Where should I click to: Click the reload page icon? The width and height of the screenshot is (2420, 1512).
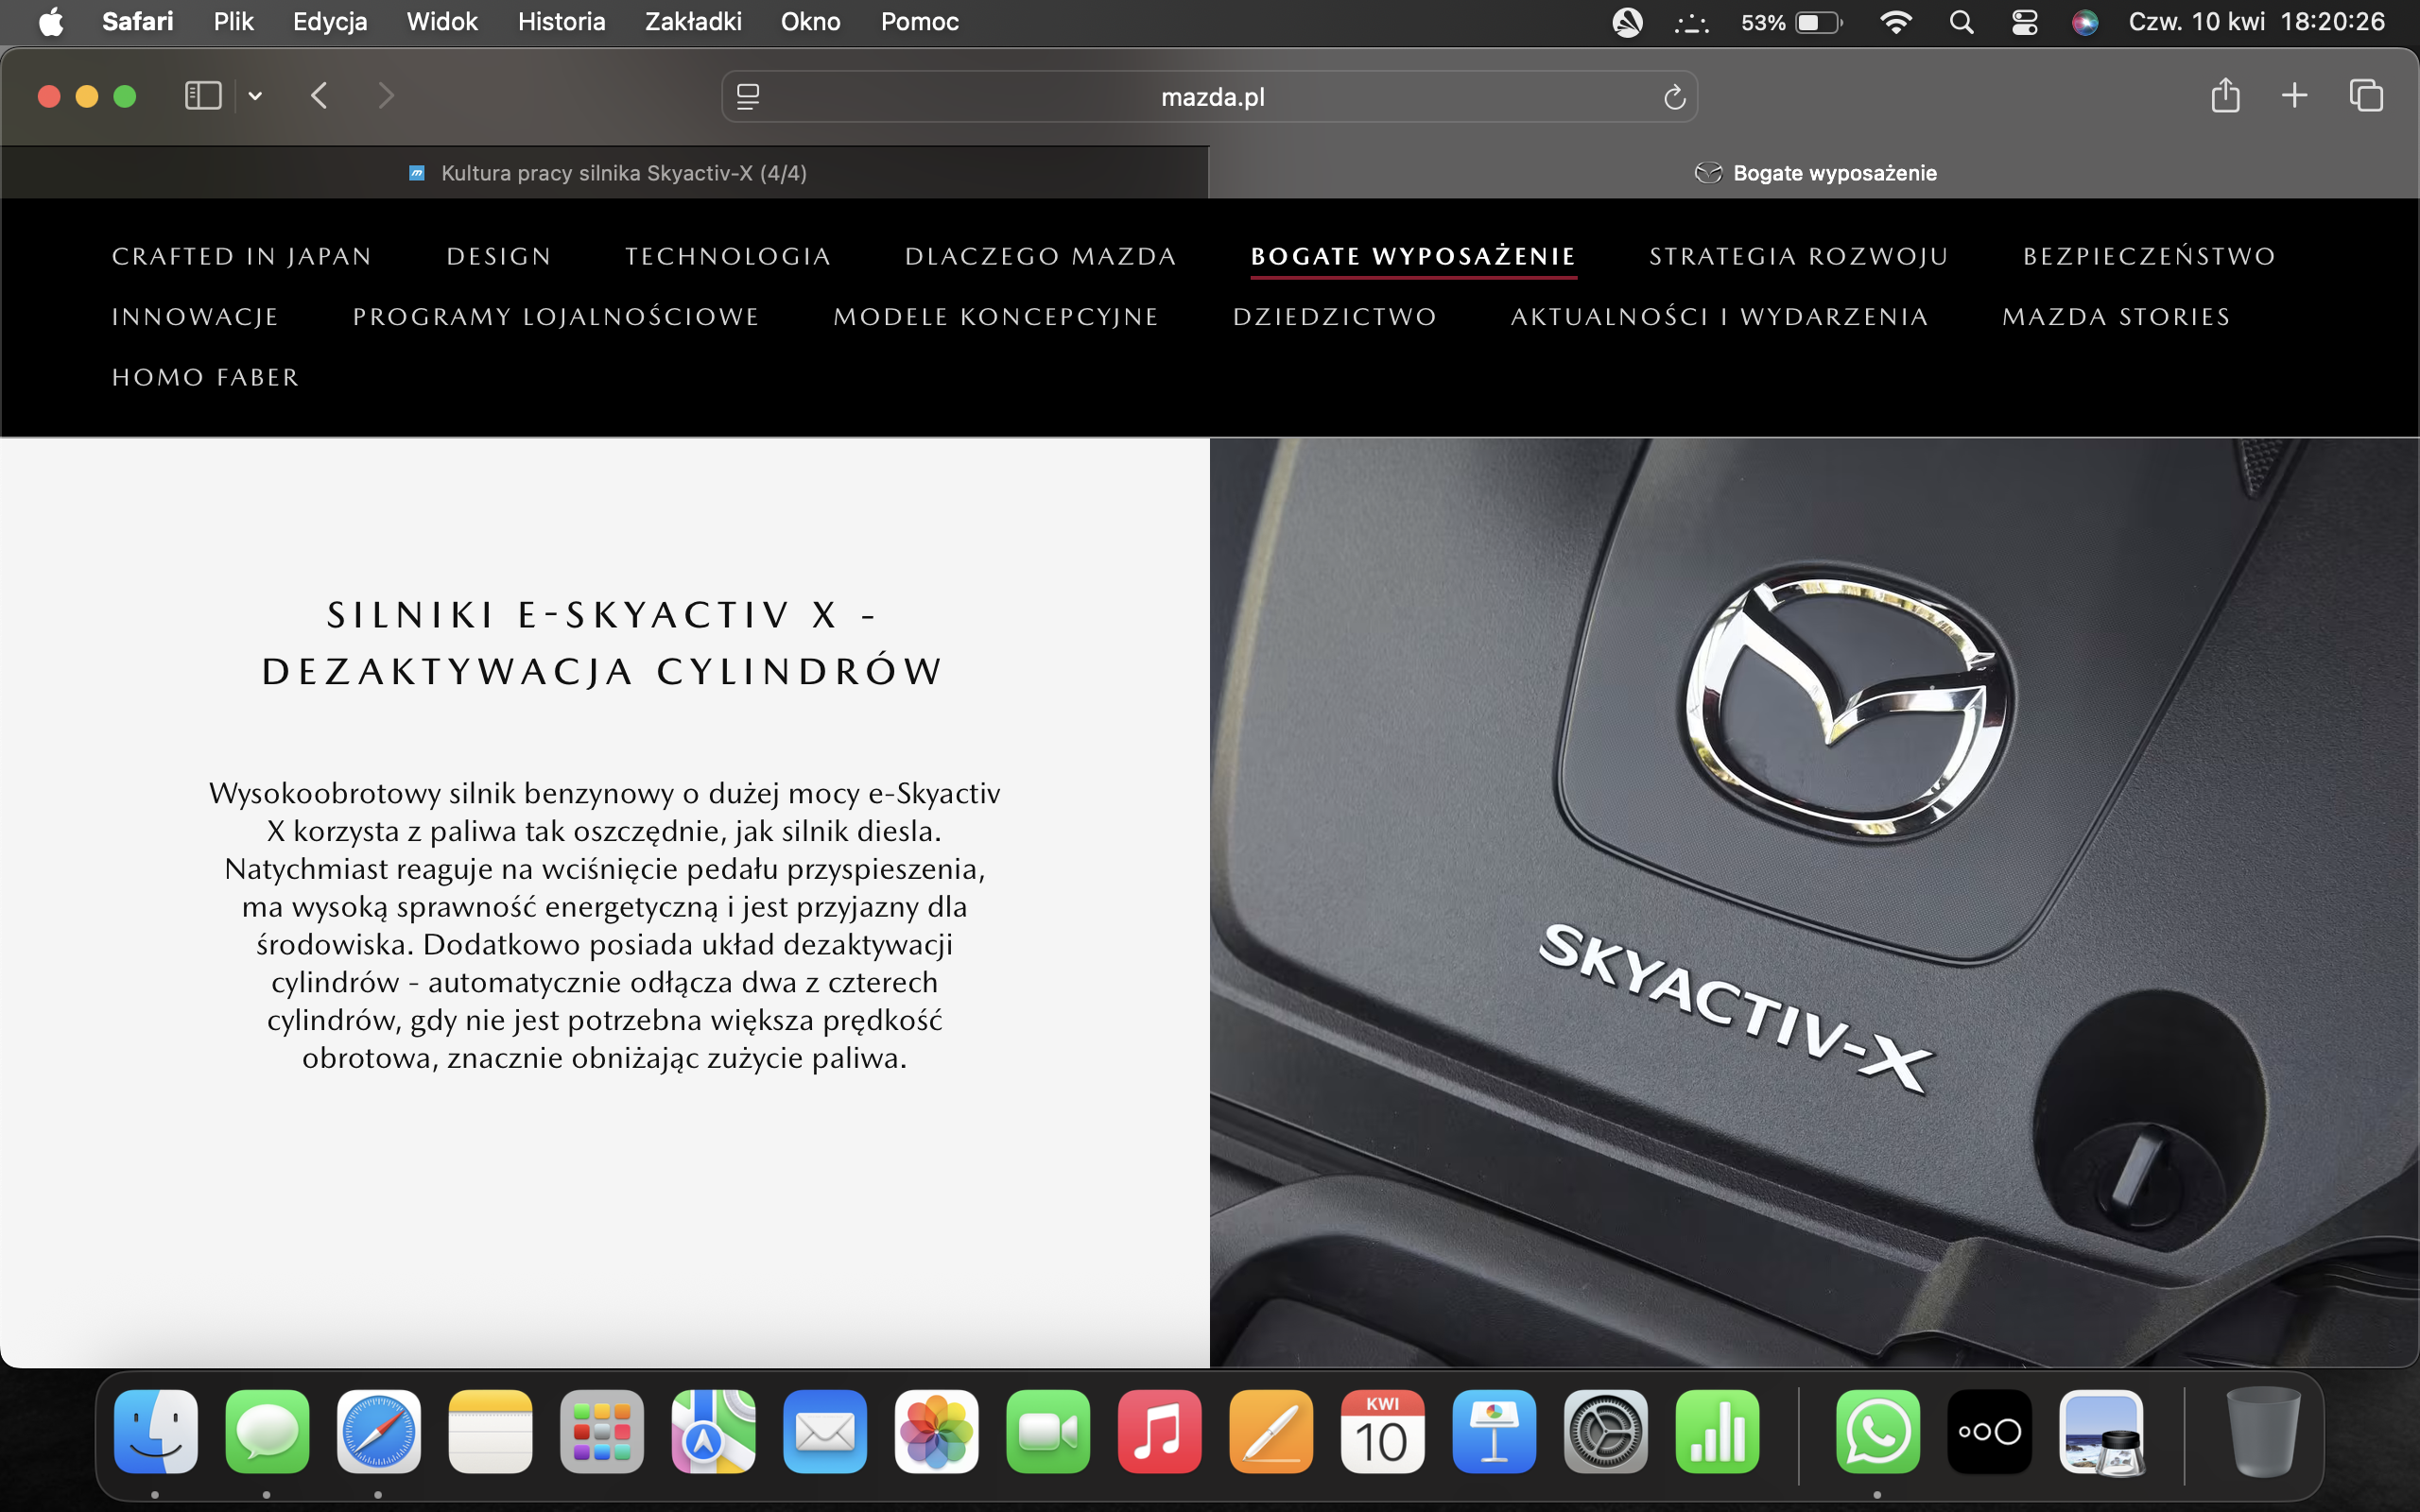(1674, 97)
